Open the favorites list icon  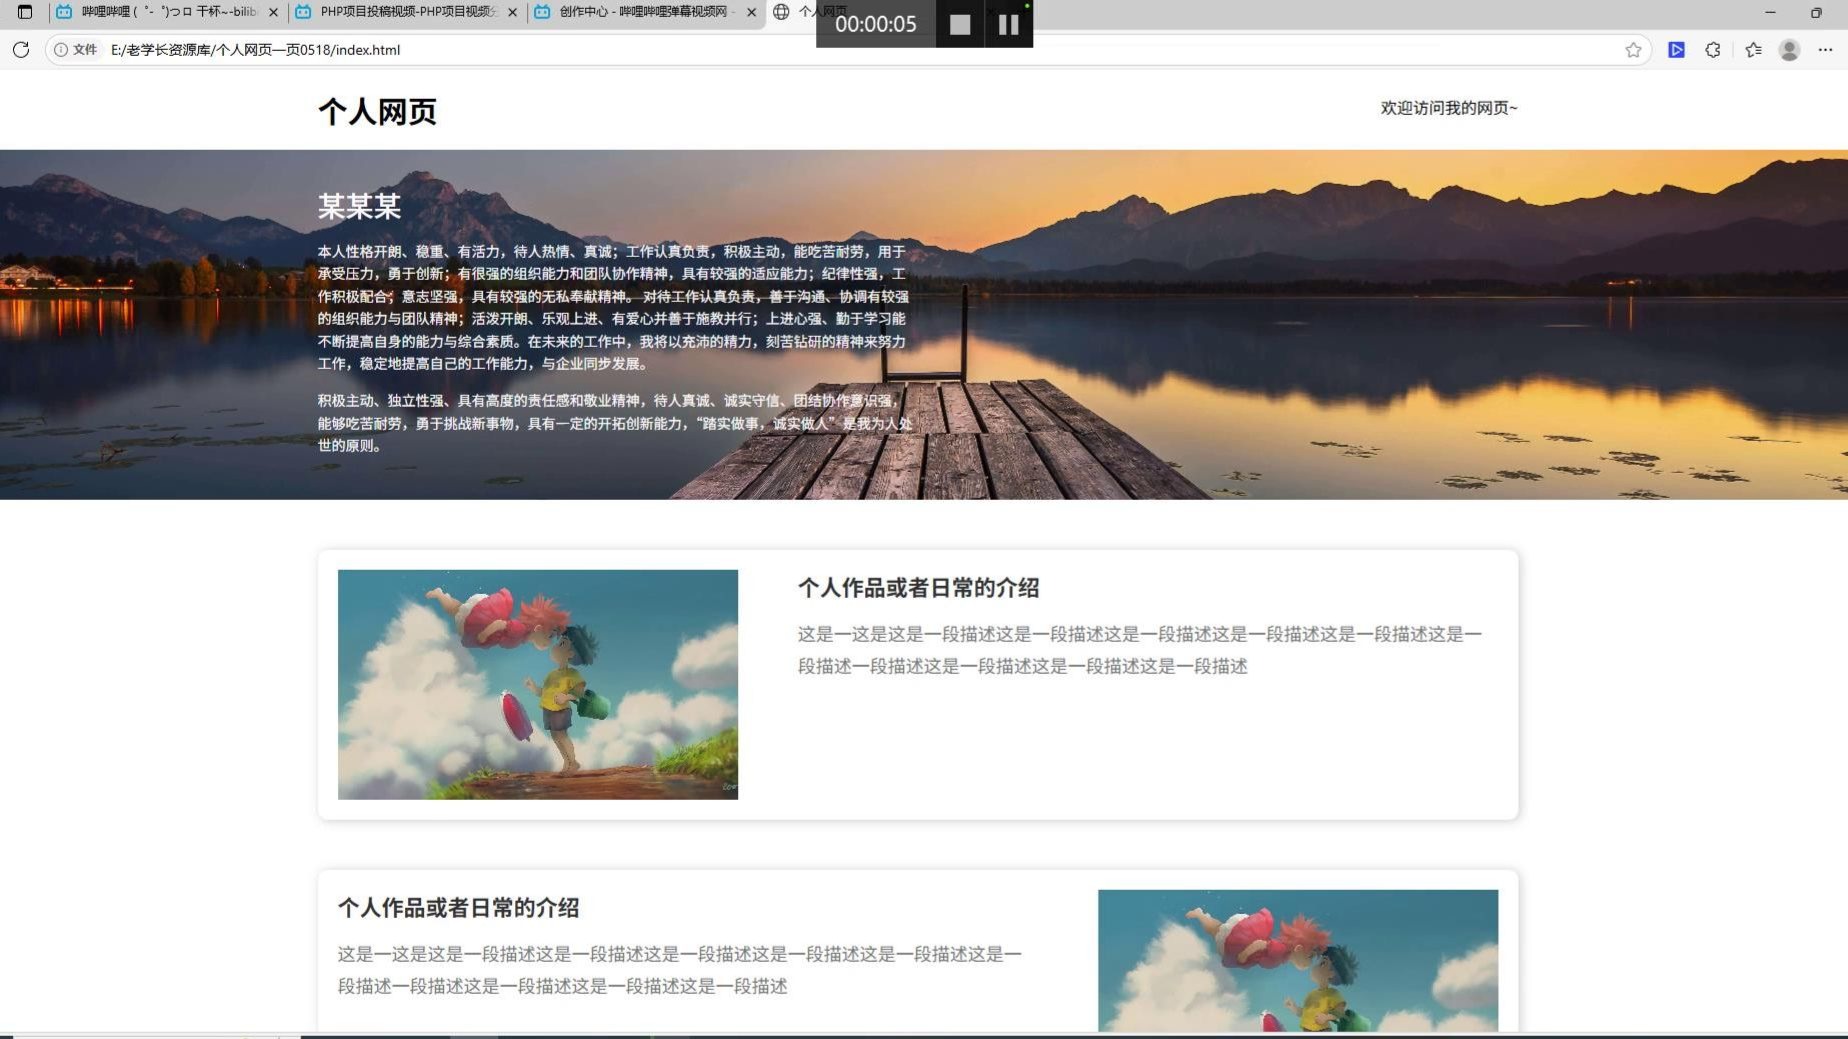tap(1753, 49)
